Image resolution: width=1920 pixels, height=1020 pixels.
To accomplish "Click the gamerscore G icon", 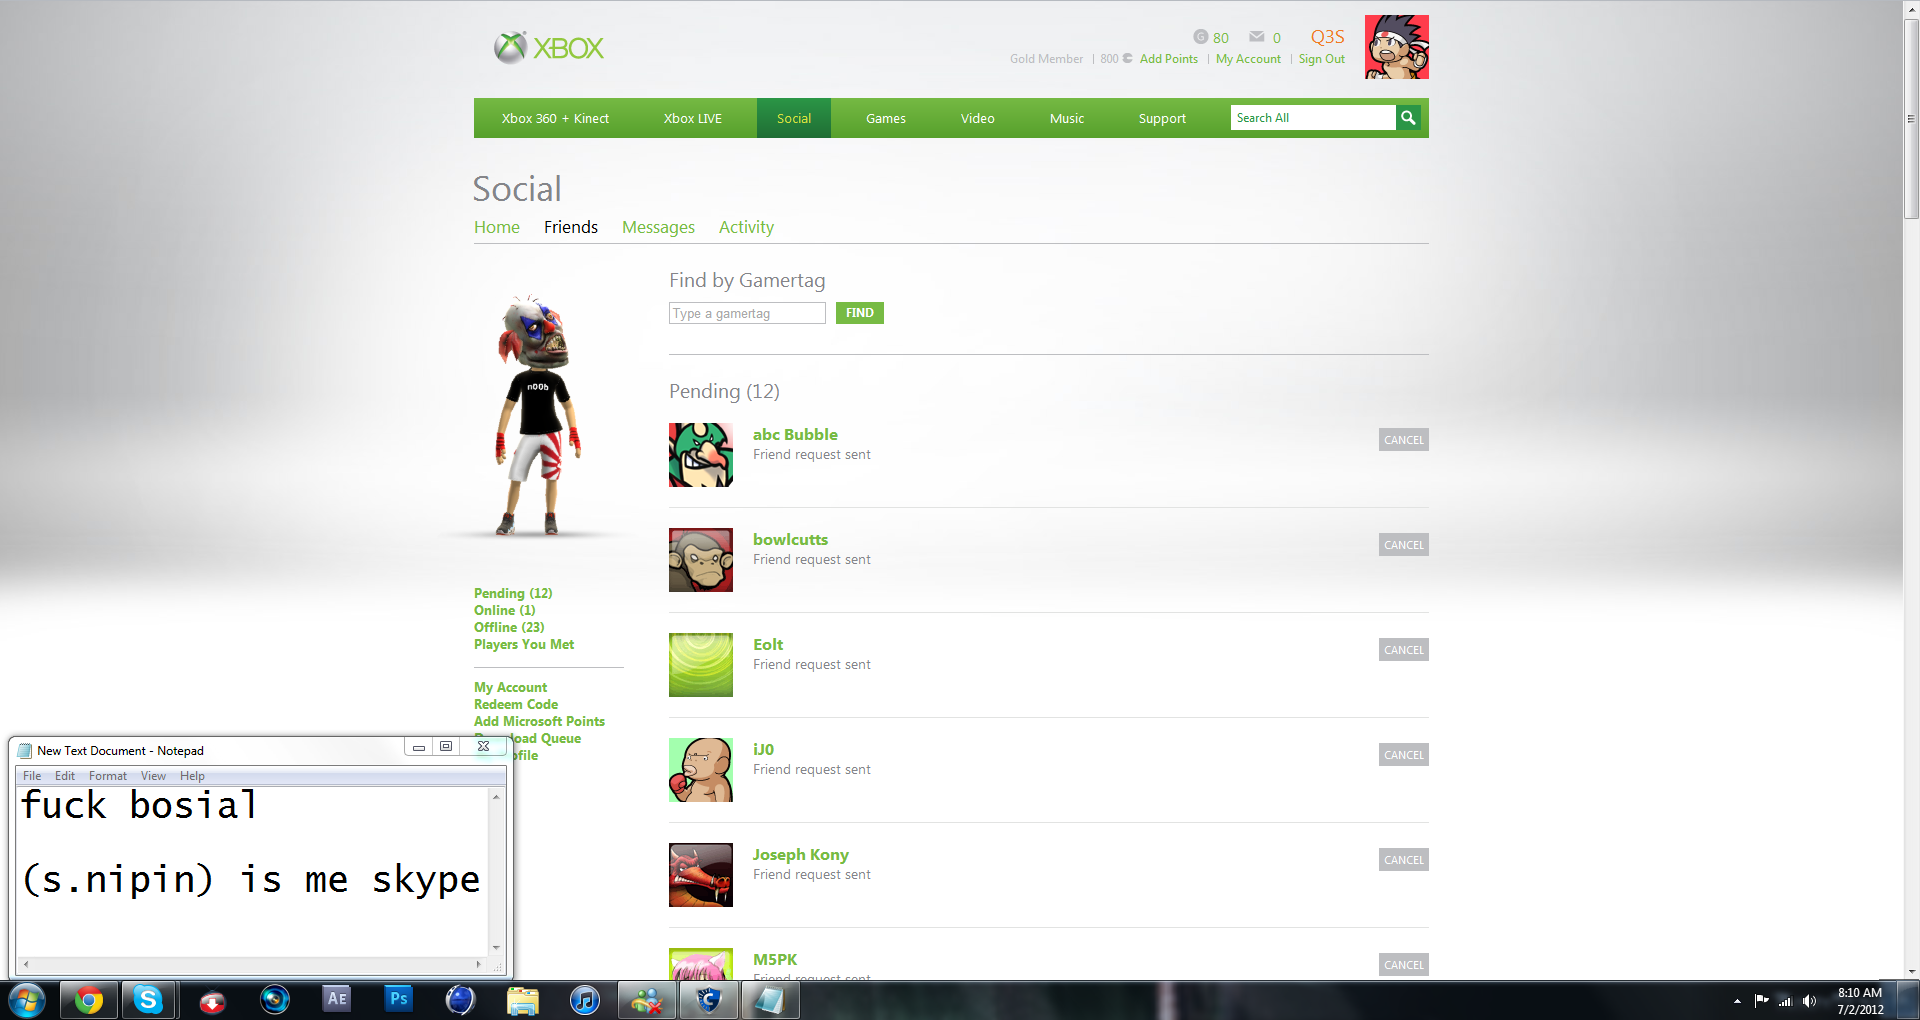I will click(1200, 37).
